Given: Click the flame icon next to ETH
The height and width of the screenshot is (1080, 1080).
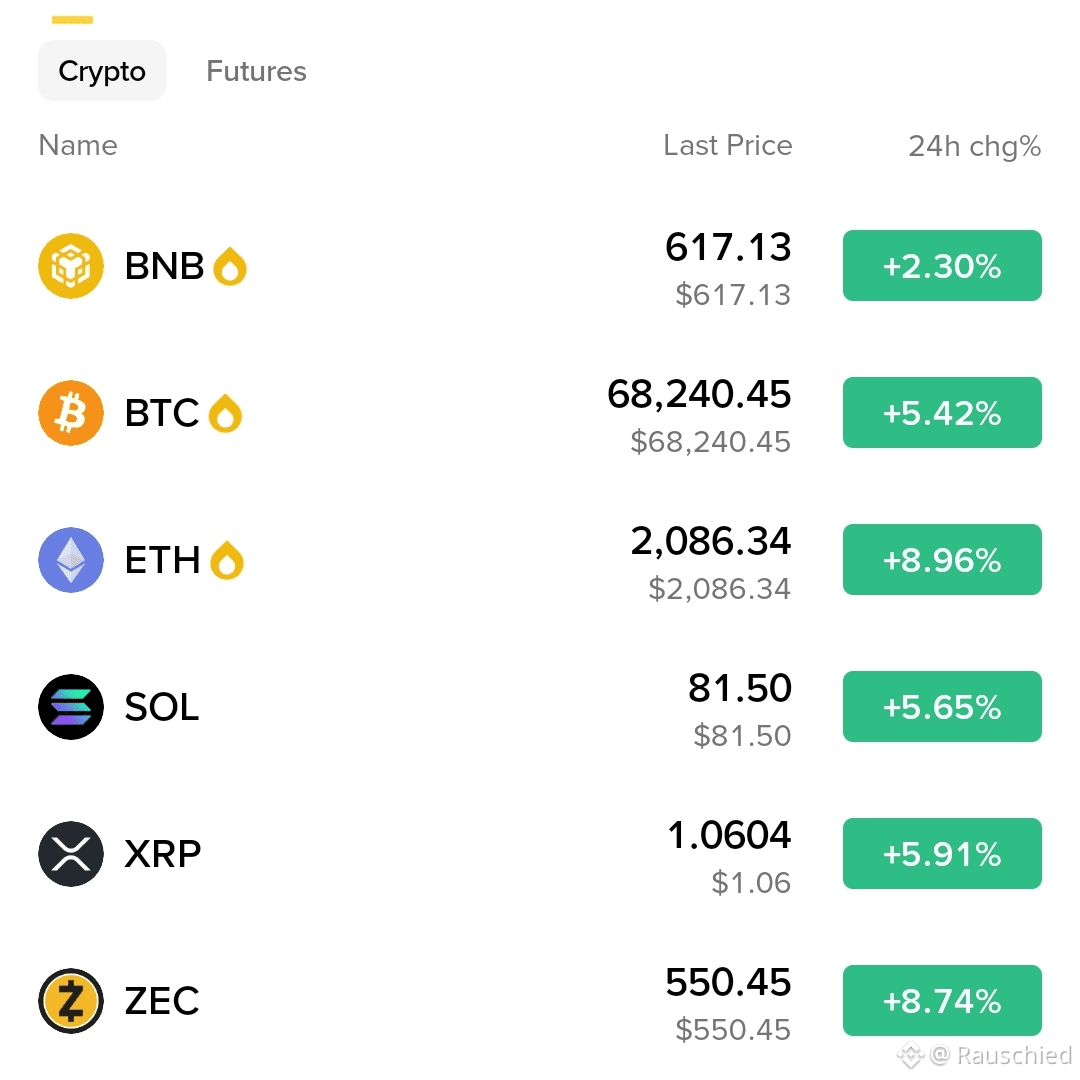Looking at the screenshot, I should pyautogui.click(x=227, y=560).
